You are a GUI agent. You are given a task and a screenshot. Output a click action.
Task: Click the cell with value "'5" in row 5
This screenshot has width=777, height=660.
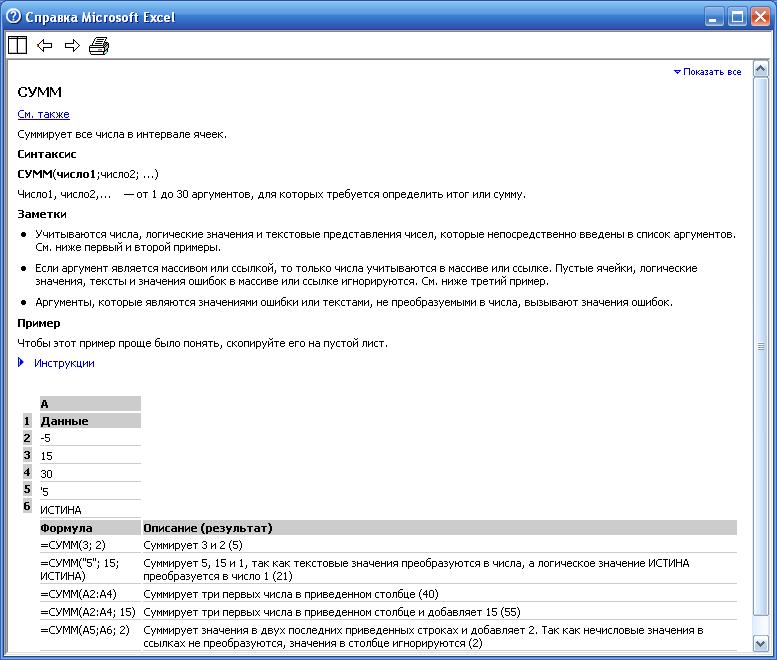(x=90, y=492)
